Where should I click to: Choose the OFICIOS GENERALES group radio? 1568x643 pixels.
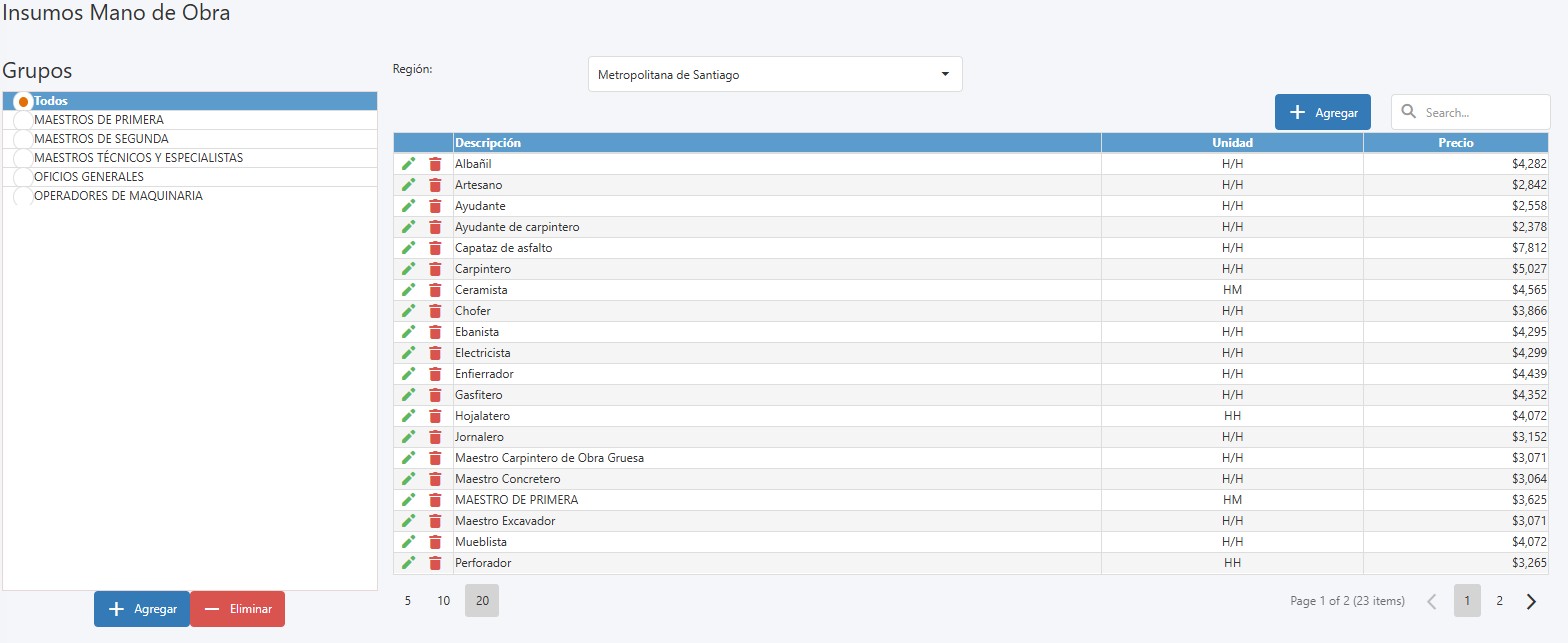point(23,178)
